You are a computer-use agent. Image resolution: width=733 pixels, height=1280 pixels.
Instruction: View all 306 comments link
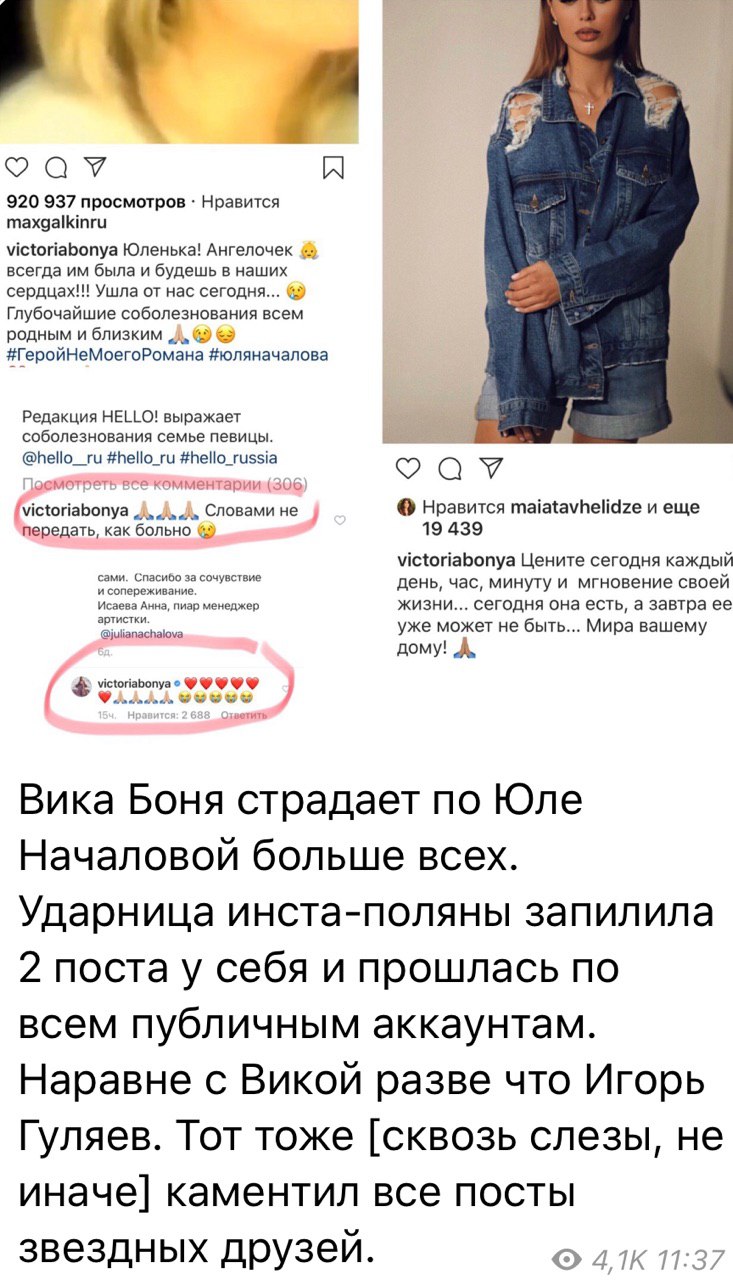click(164, 485)
